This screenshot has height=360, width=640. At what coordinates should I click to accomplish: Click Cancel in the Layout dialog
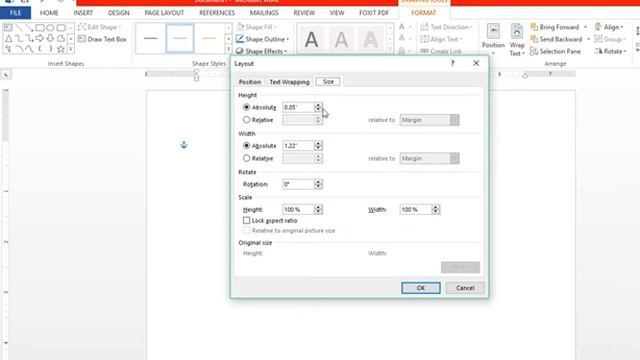coord(465,288)
